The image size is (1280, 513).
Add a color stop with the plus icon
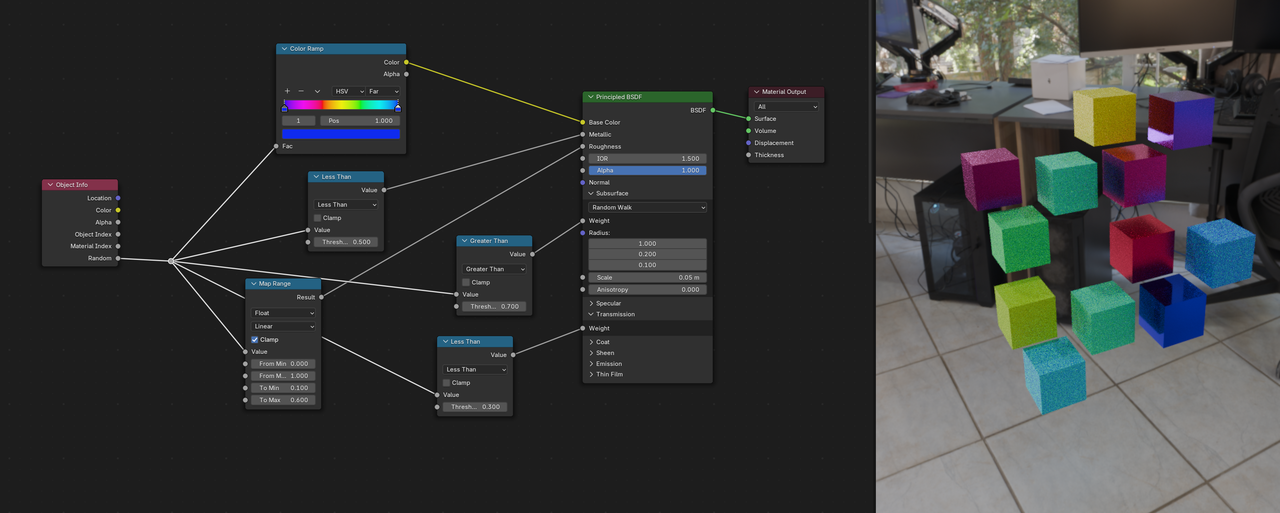[x=287, y=91]
